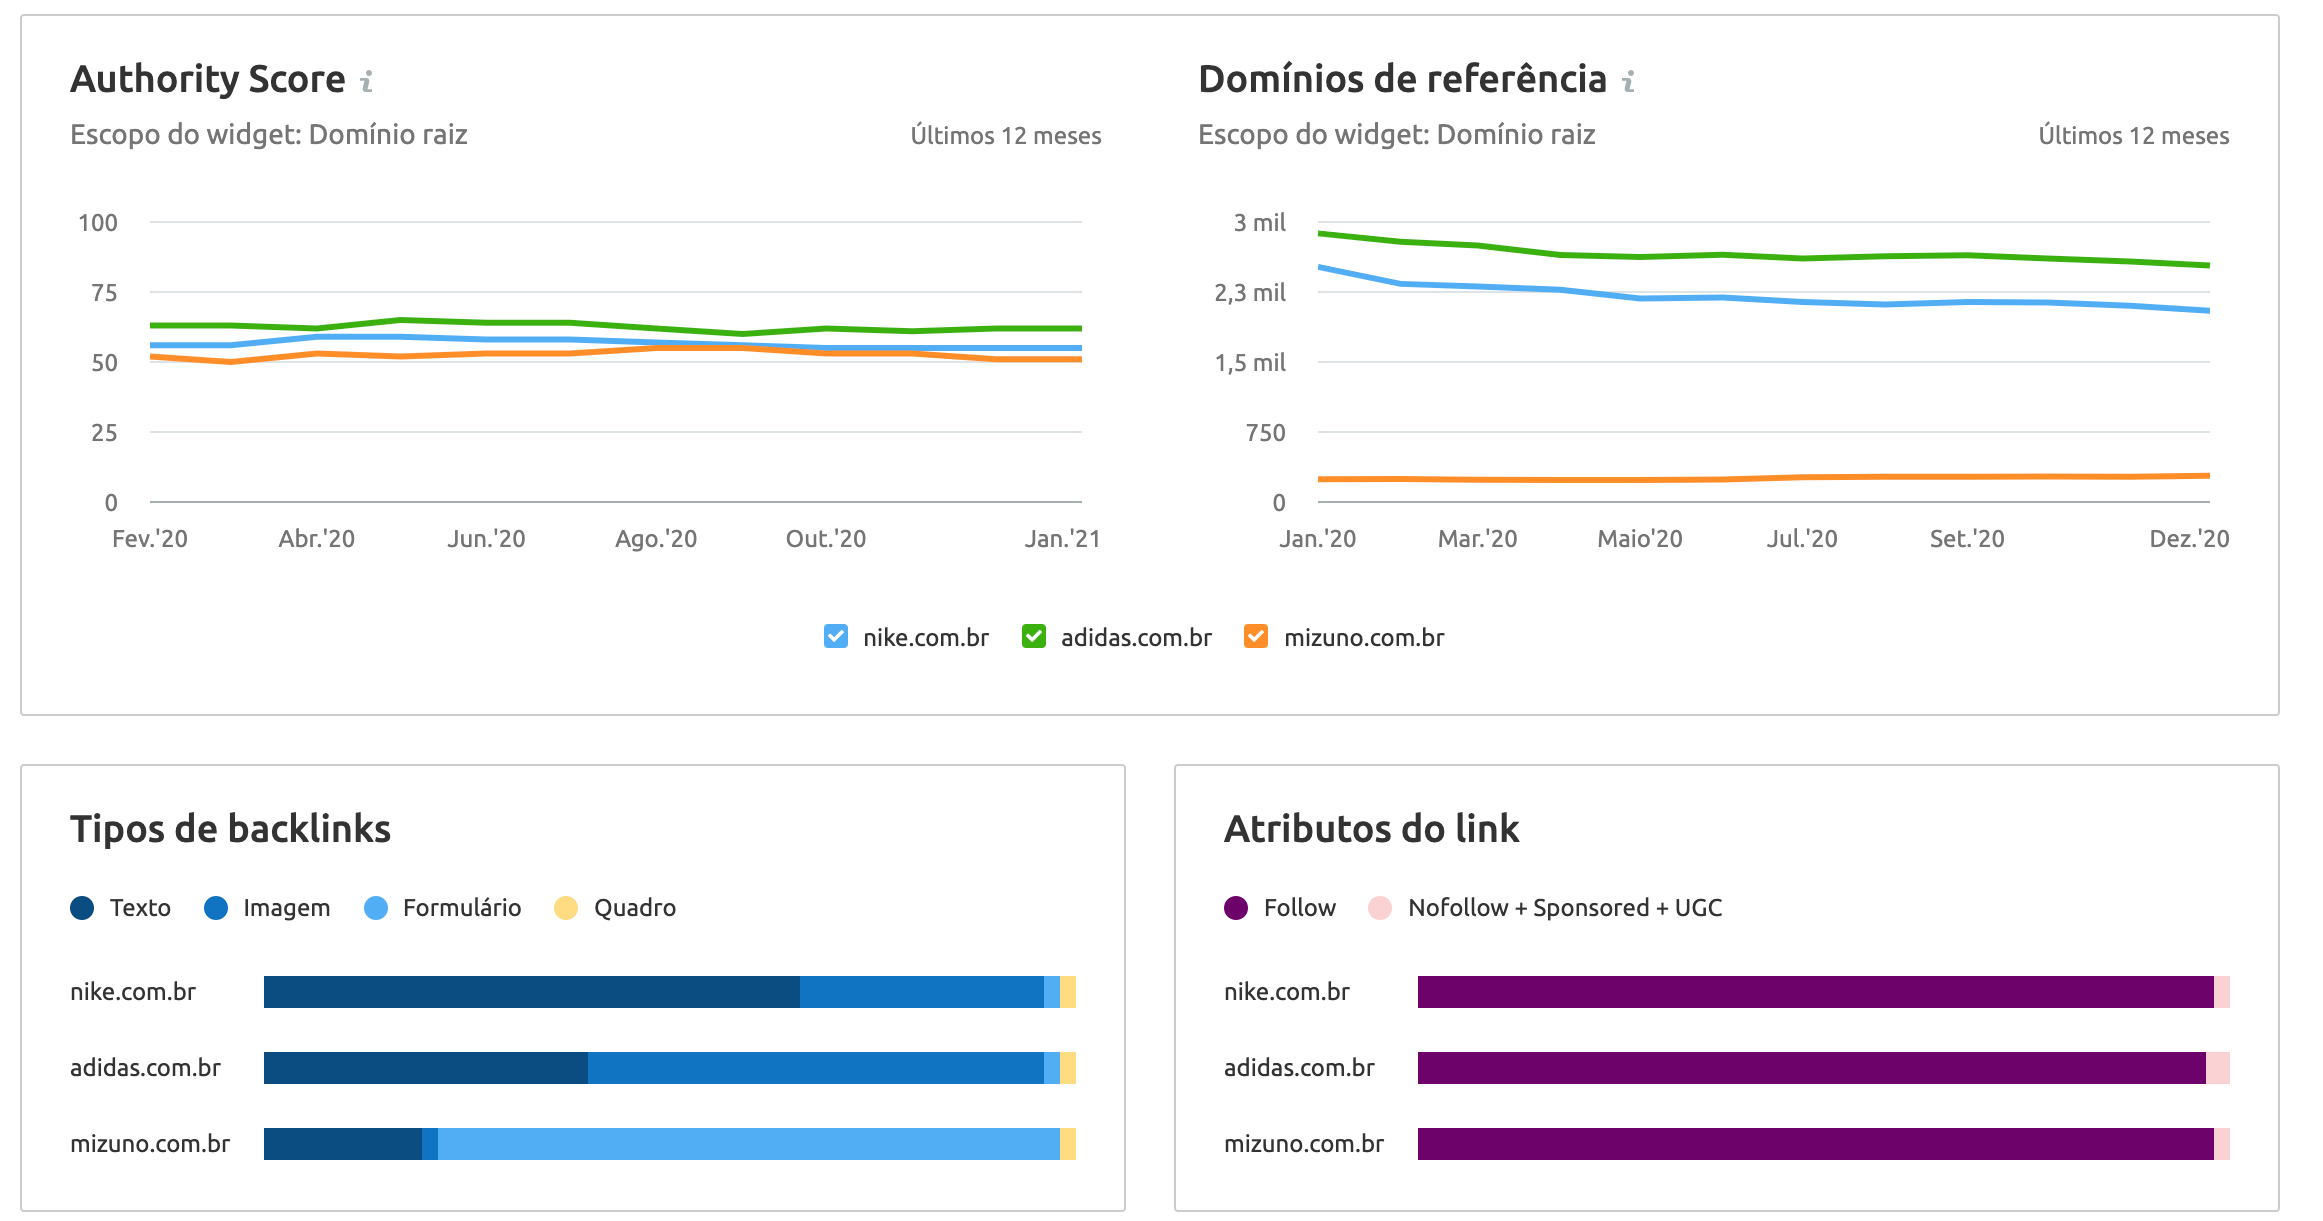
Task: Click the Imagem legend color dot
Action: (x=216, y=908)
